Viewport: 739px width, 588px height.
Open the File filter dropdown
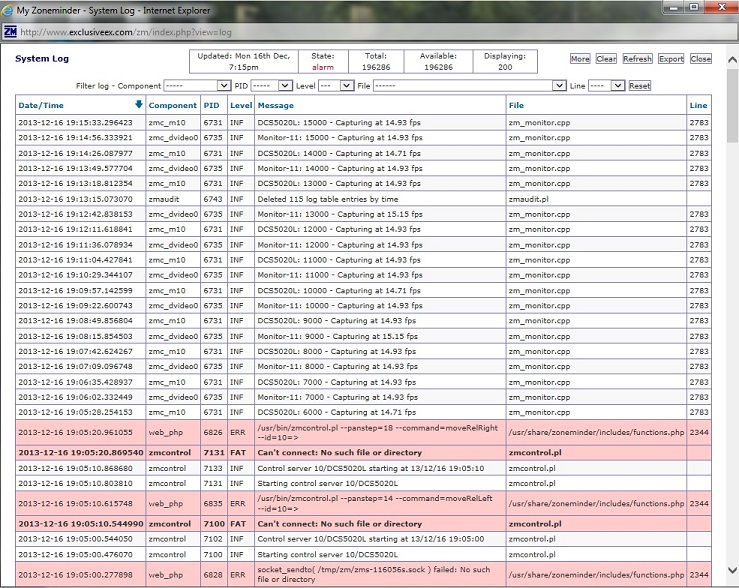[x=469, y=86]
